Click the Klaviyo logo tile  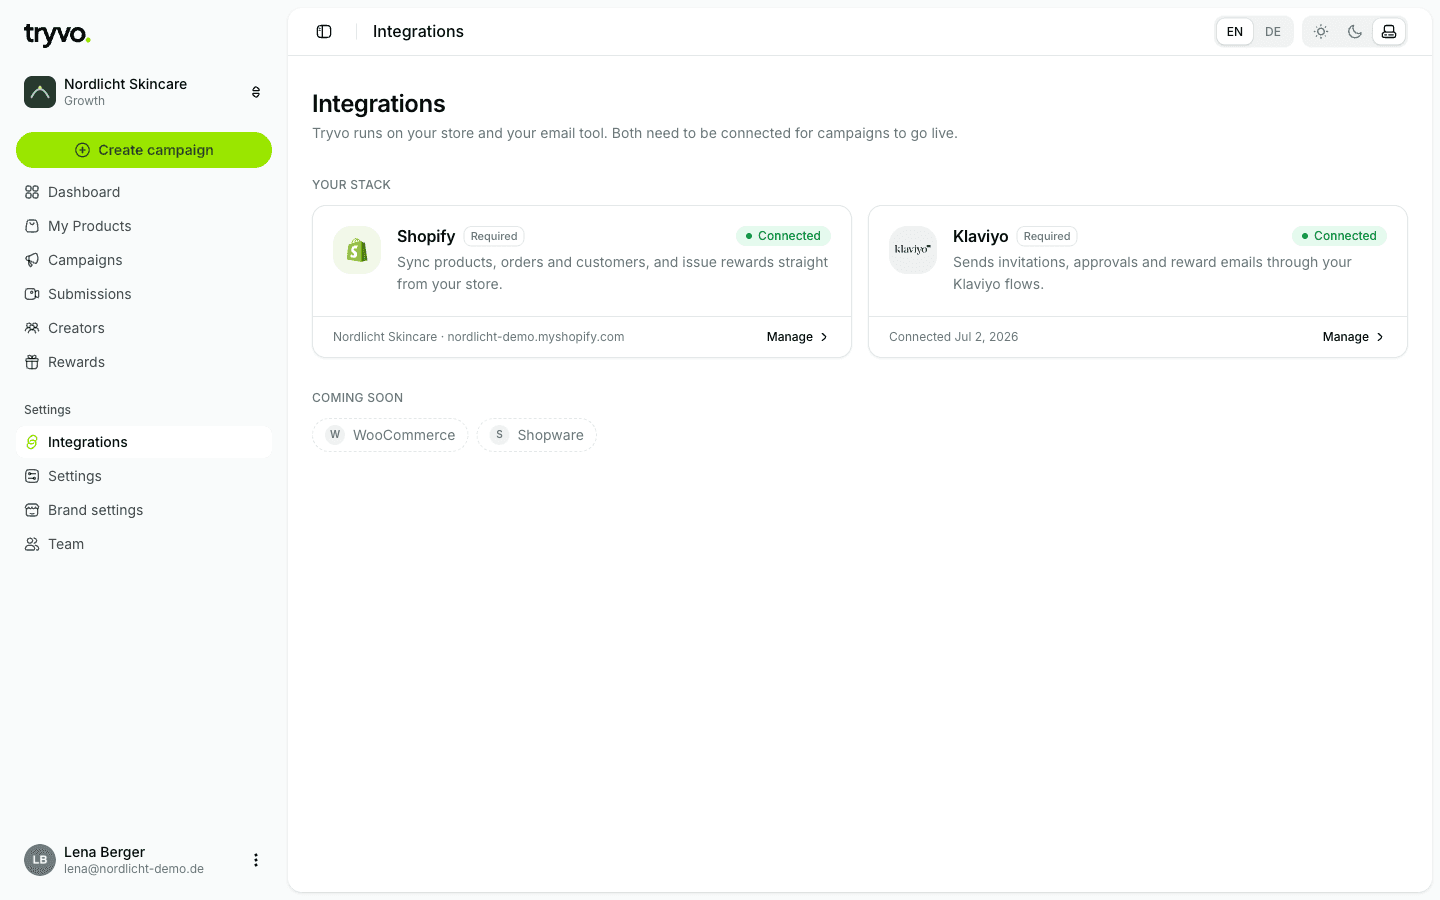click(x=913, y=250)
